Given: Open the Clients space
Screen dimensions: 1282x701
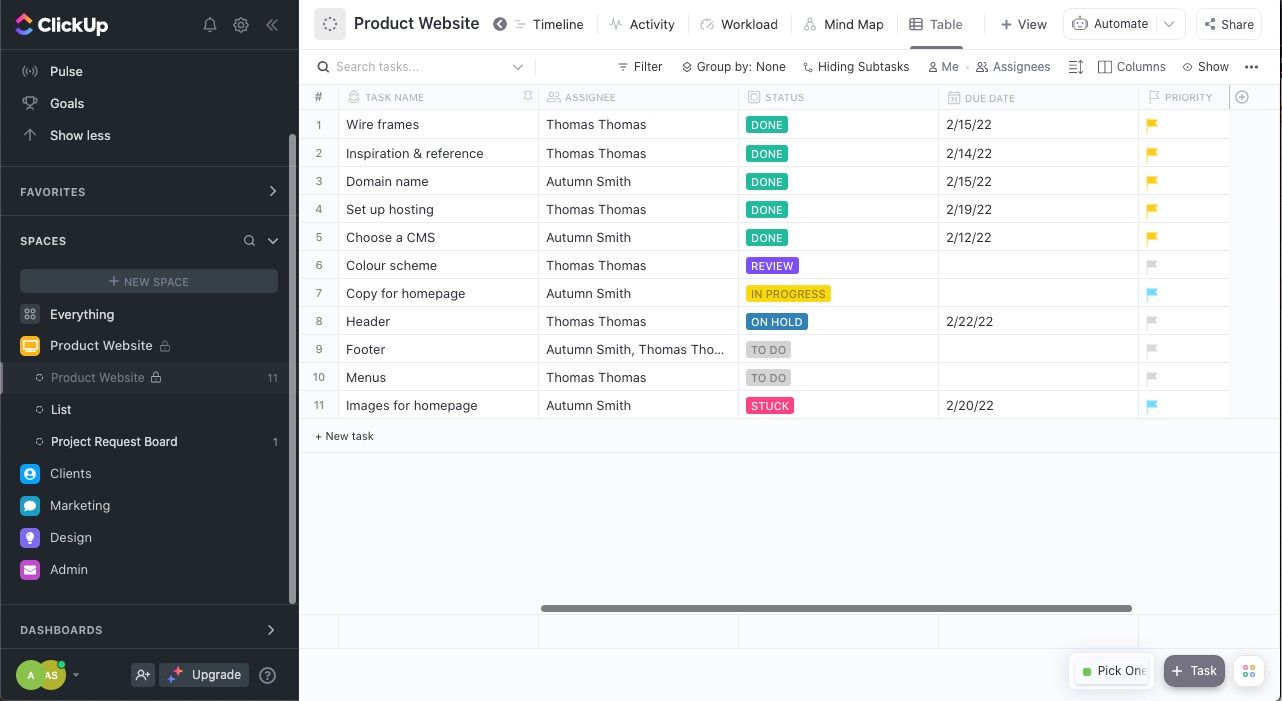Looking at the screenshot, I should [70, 473].
